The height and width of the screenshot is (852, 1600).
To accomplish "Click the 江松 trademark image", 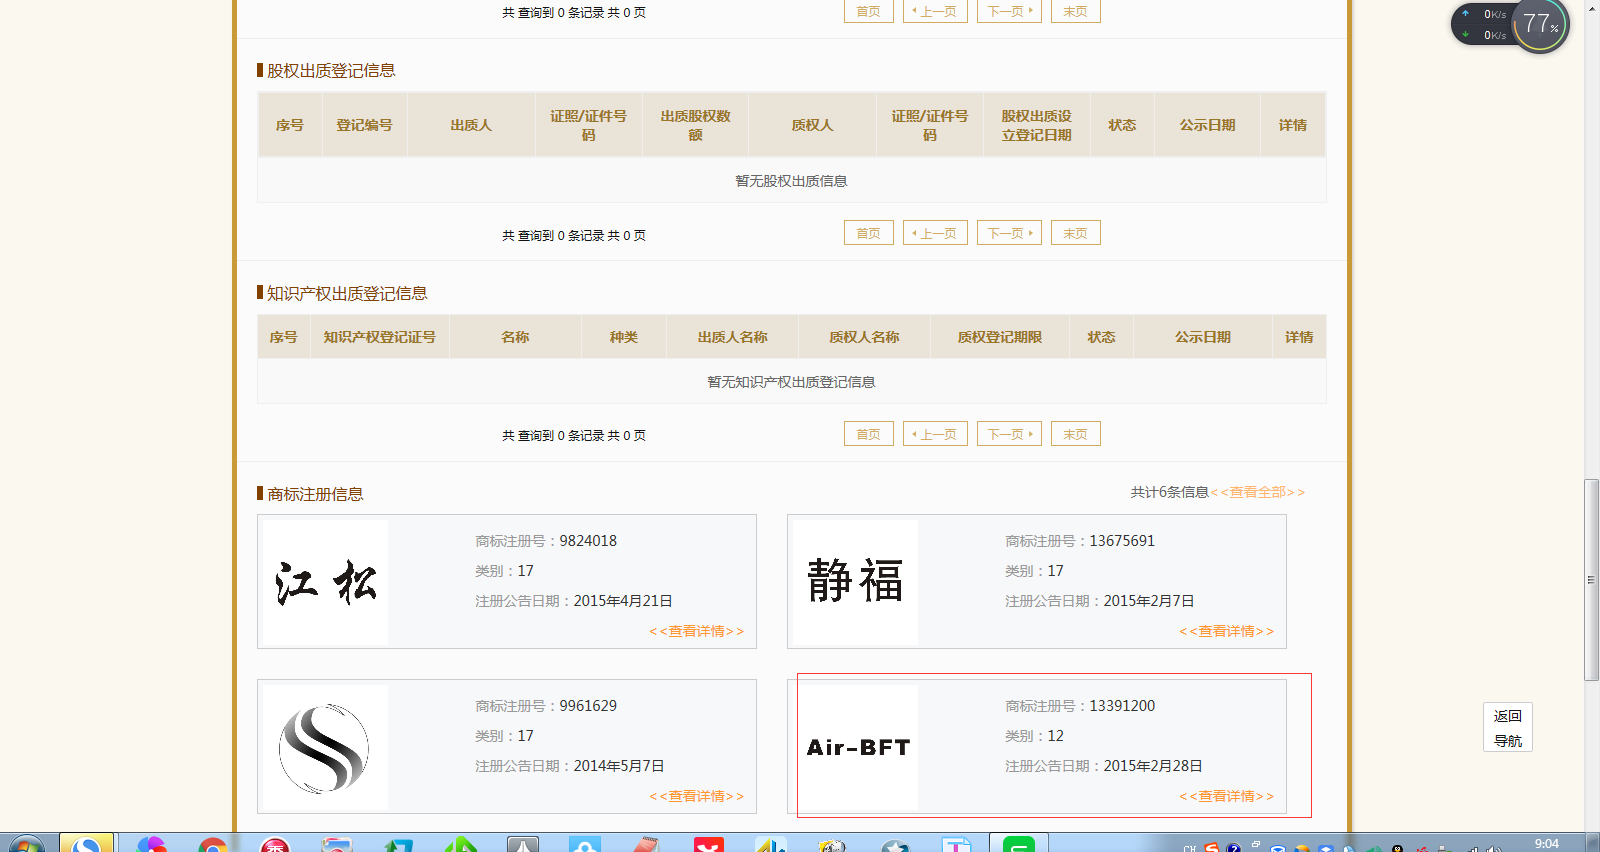I will tap(325, 582).
